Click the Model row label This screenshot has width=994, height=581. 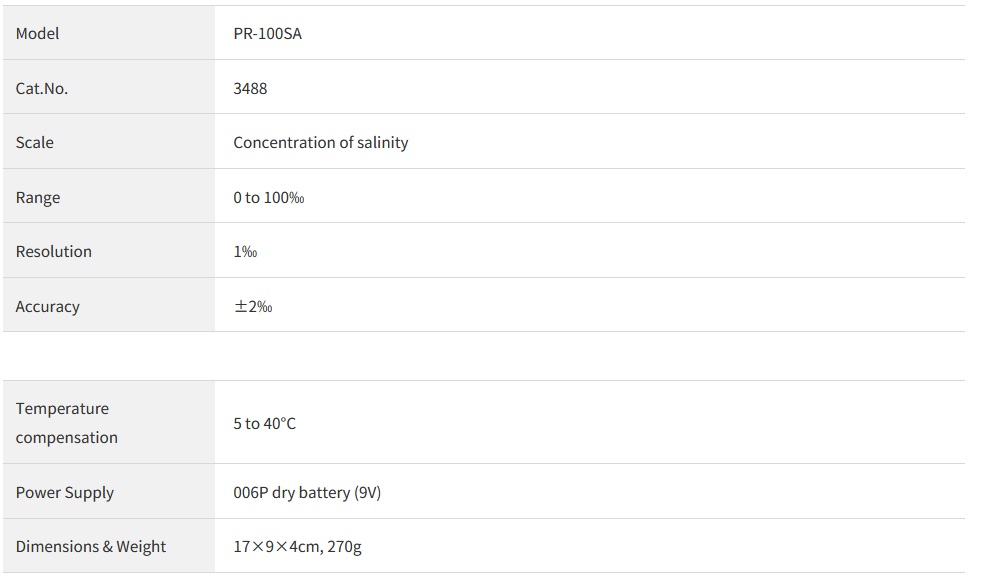pos(38,34)
